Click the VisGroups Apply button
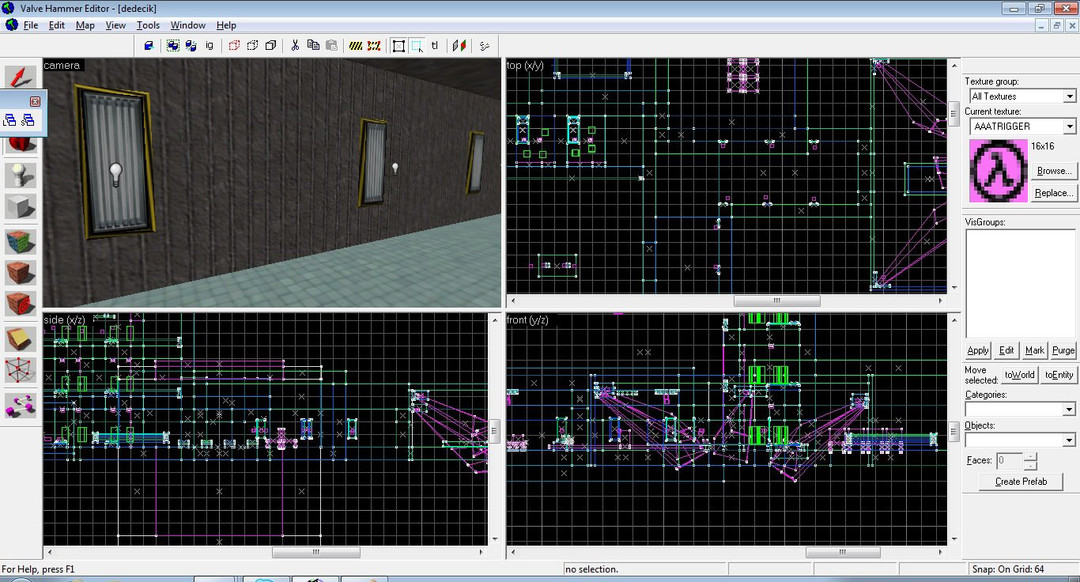The height and width of the screenshot is (582, 1080). (x=978, y=350)
